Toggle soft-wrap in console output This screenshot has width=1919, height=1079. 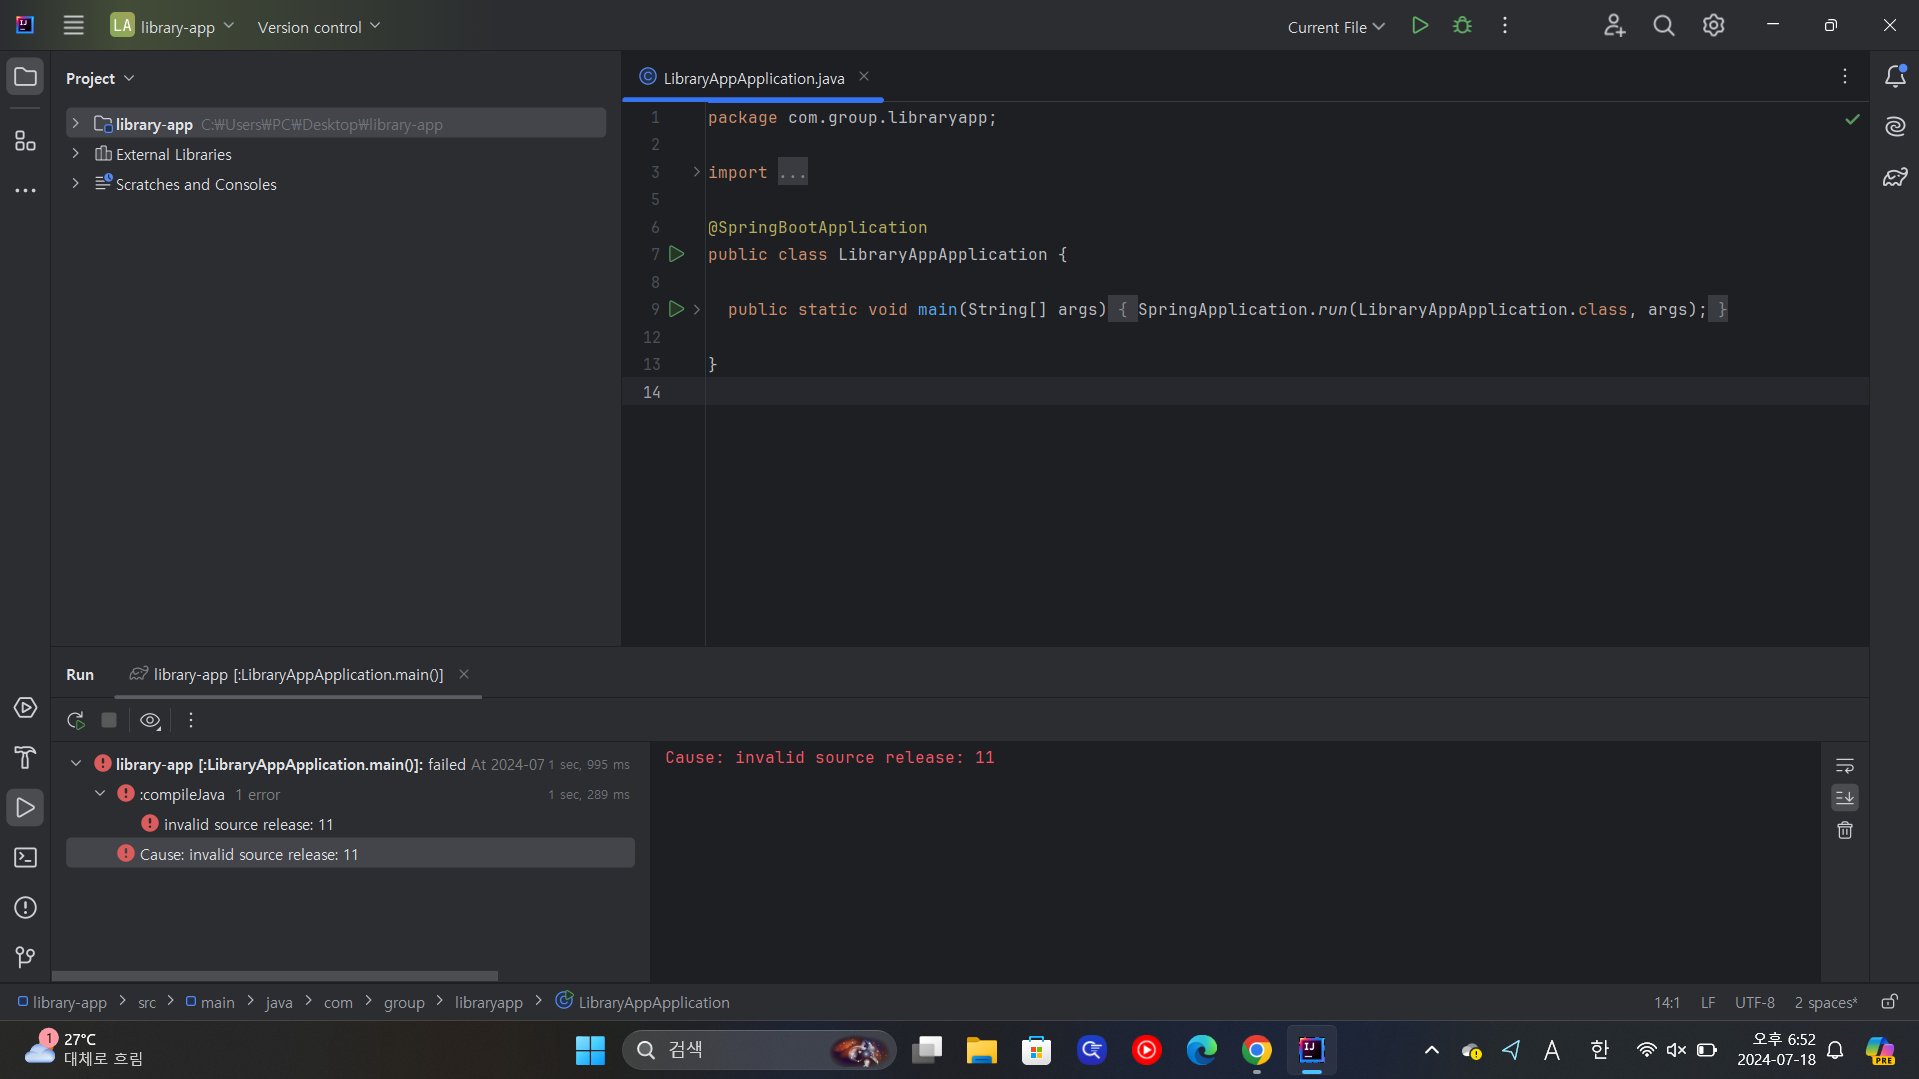pos(1845,766)
